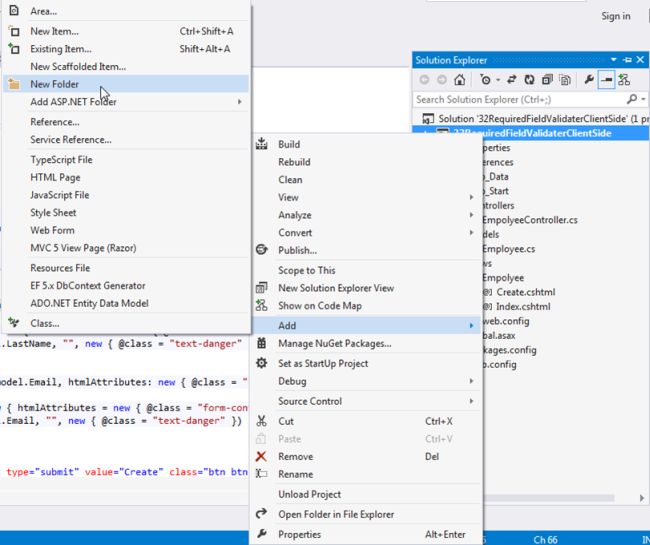Select EmpolyeeController.cs in Solution Explorer
Screen dimensions: 650x545
pos(530,220)
